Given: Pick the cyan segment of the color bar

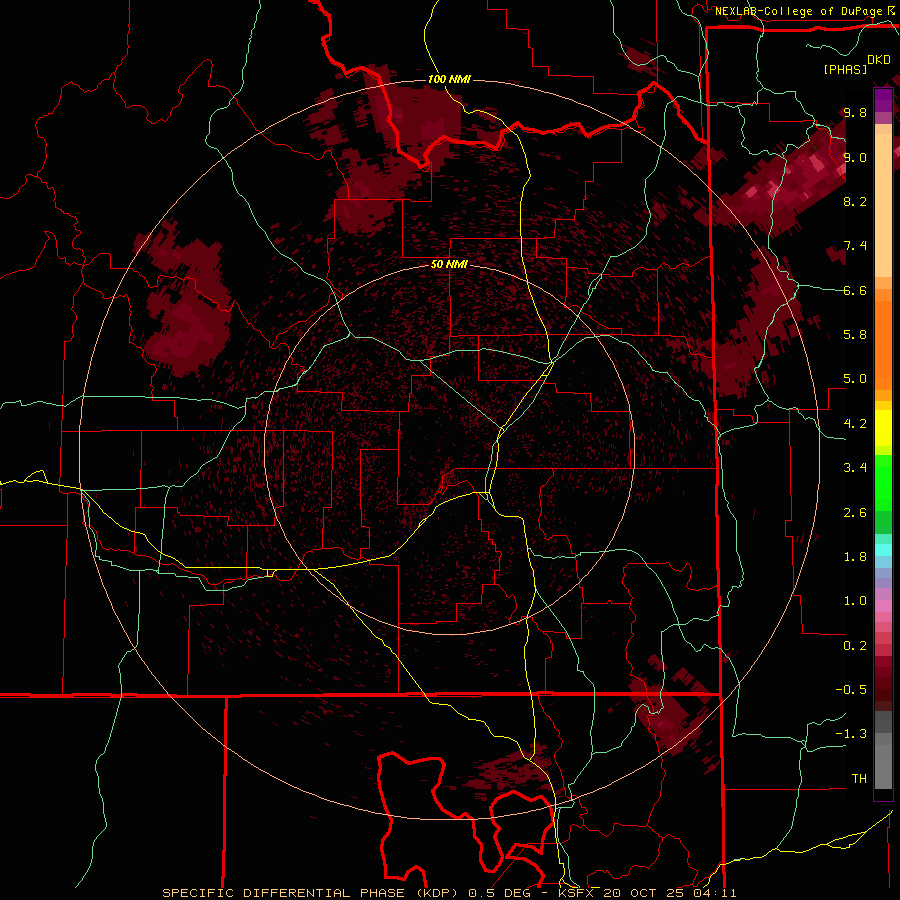Looking at the screenshot, I should (x=883, y=550).
